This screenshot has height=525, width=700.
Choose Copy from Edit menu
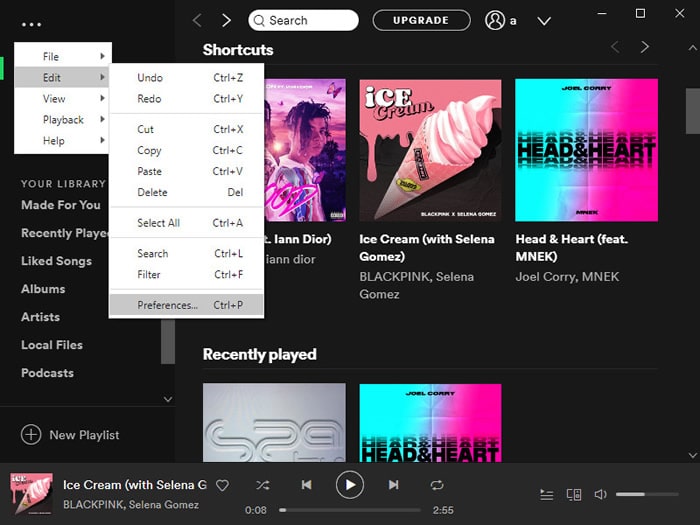(x=187, y=150)
